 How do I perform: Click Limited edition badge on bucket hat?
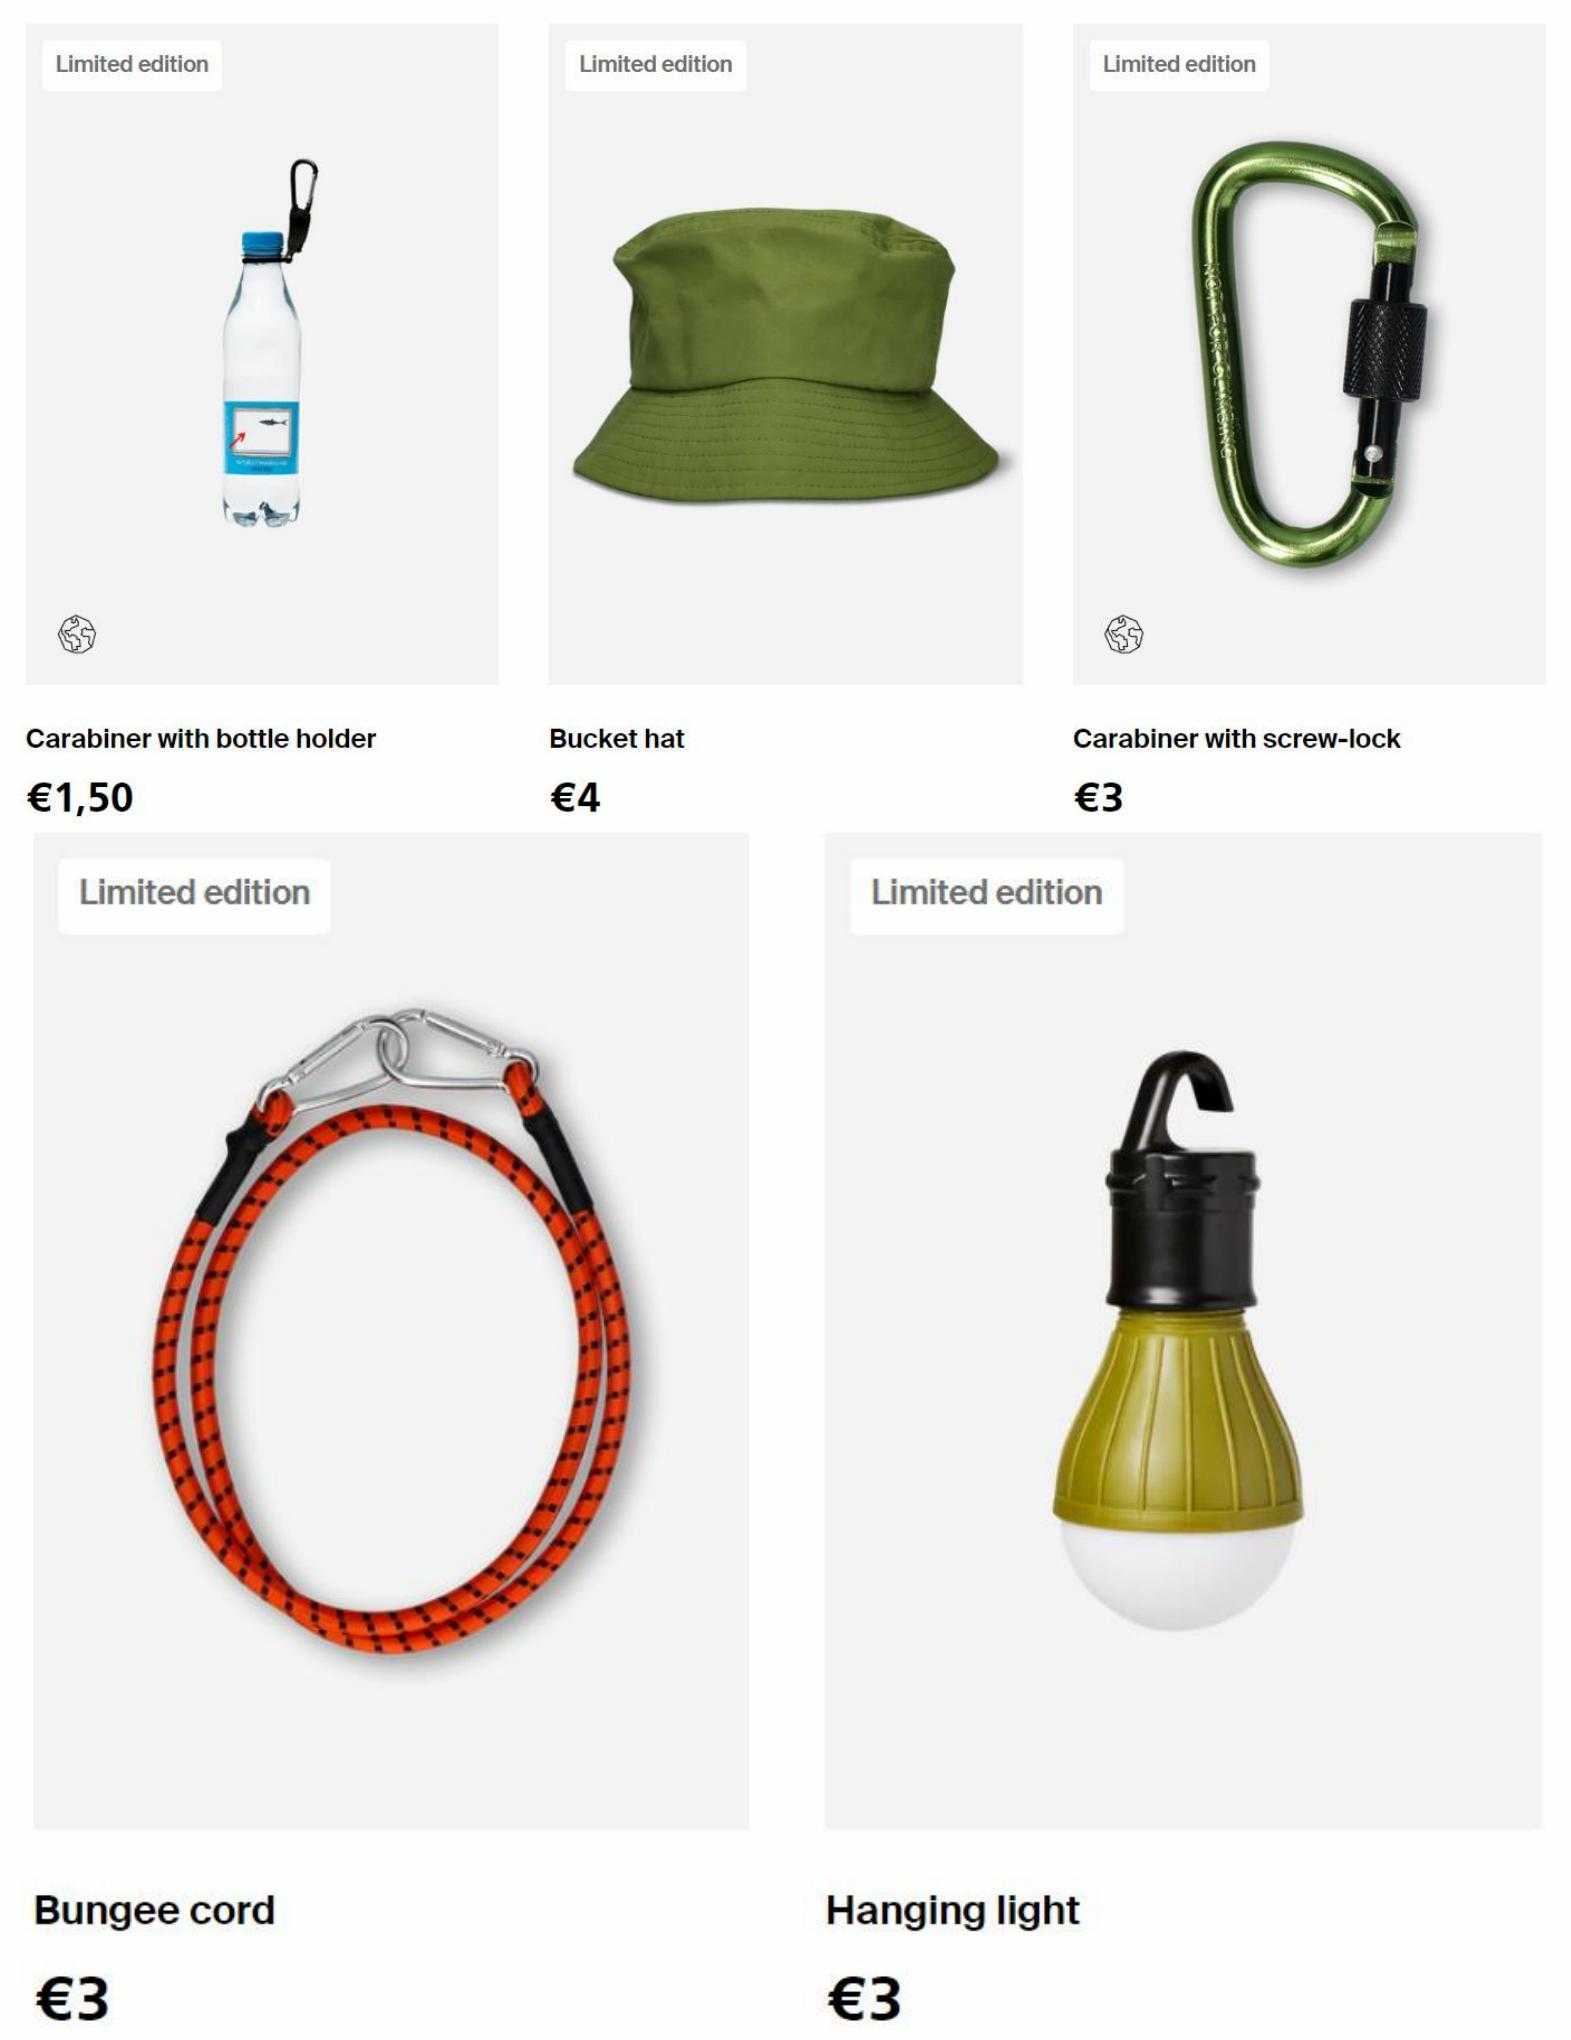[x=655, y=65]
